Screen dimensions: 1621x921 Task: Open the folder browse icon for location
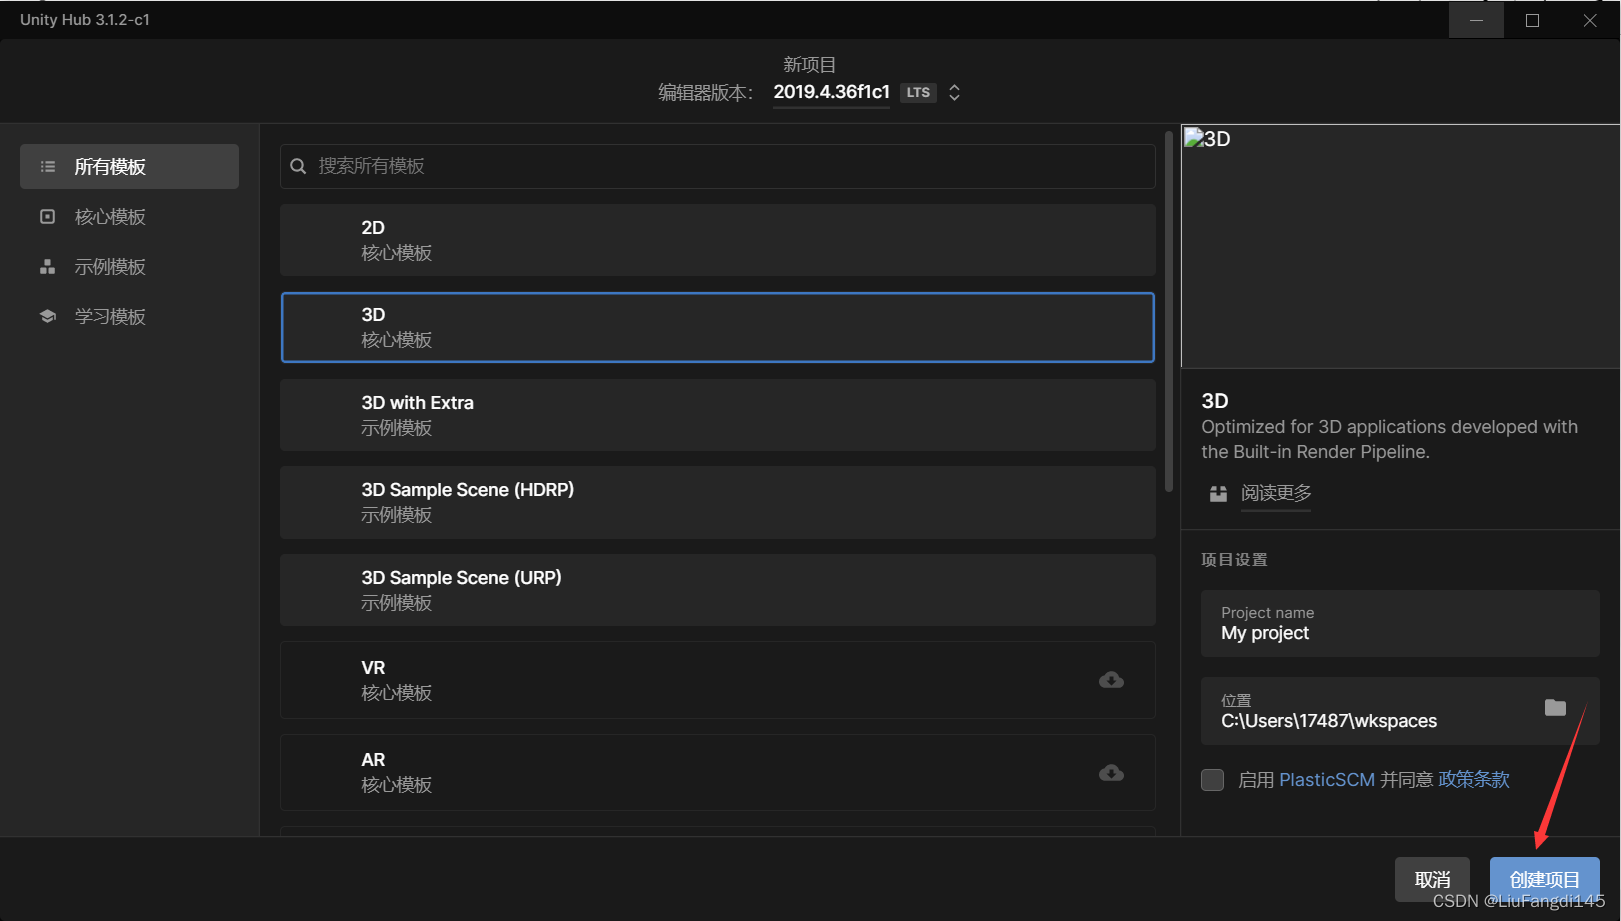click(1555, 707)
